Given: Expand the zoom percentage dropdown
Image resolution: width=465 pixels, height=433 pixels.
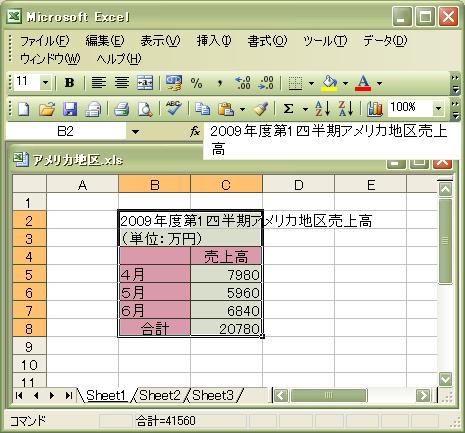Looking at the screenshot, I should 439,108.
